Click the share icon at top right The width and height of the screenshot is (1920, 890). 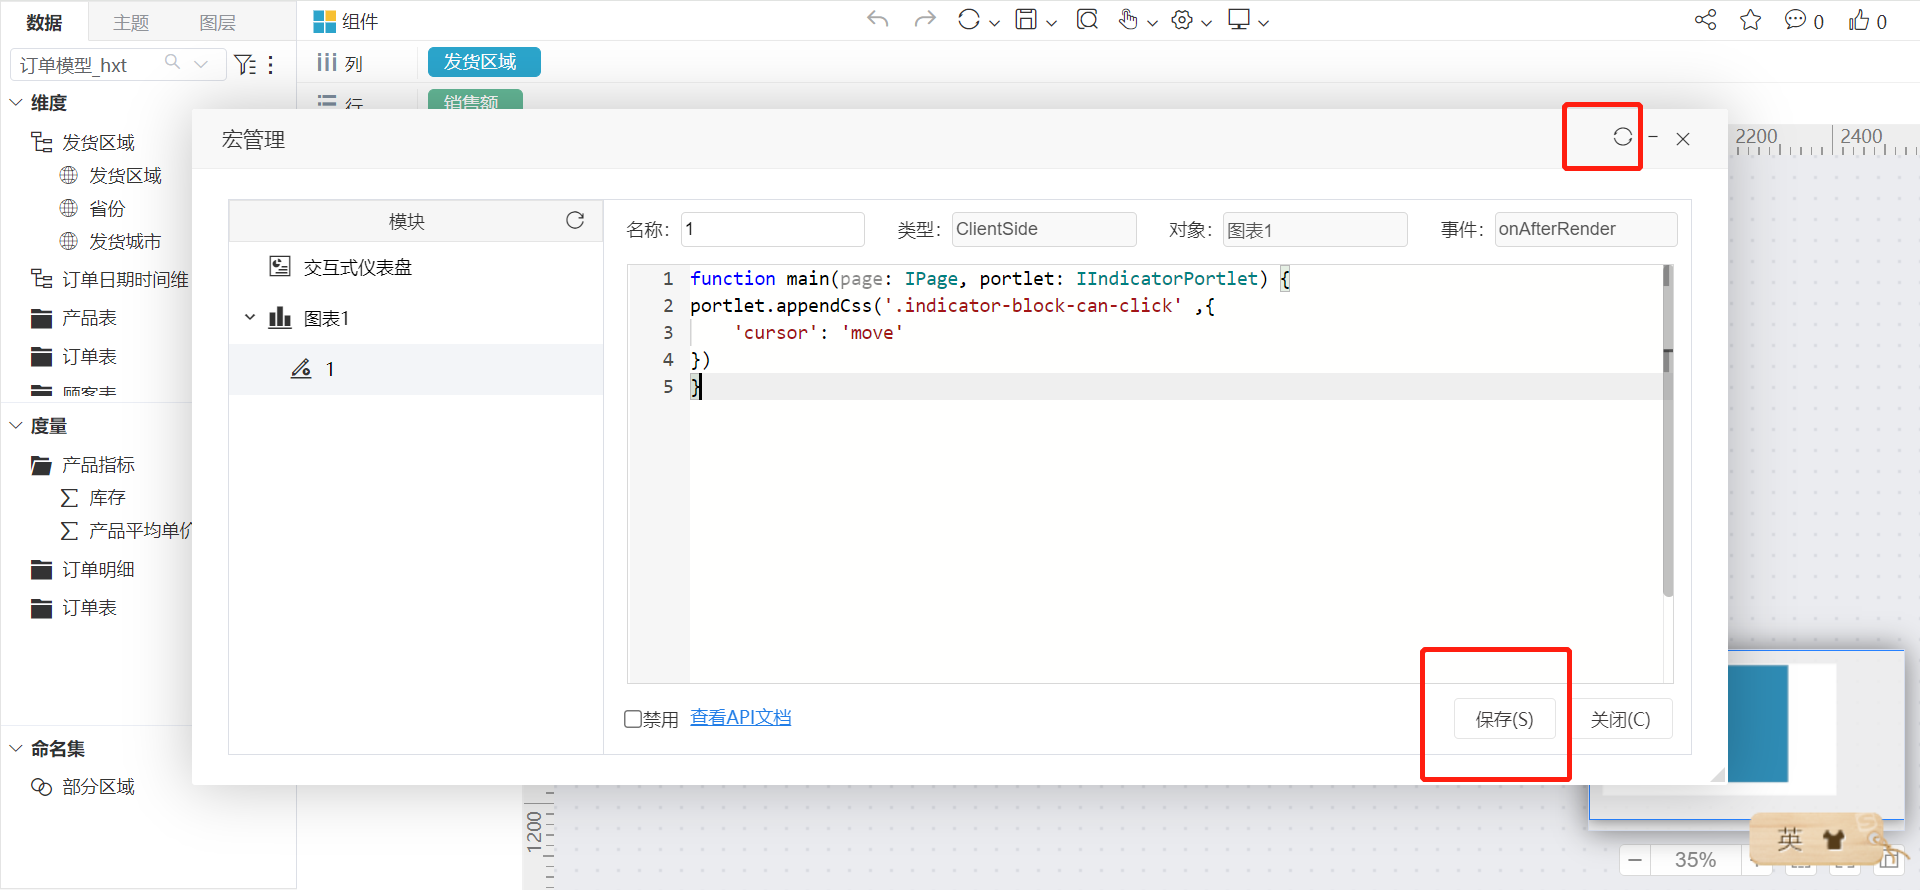coord(1706,20)
